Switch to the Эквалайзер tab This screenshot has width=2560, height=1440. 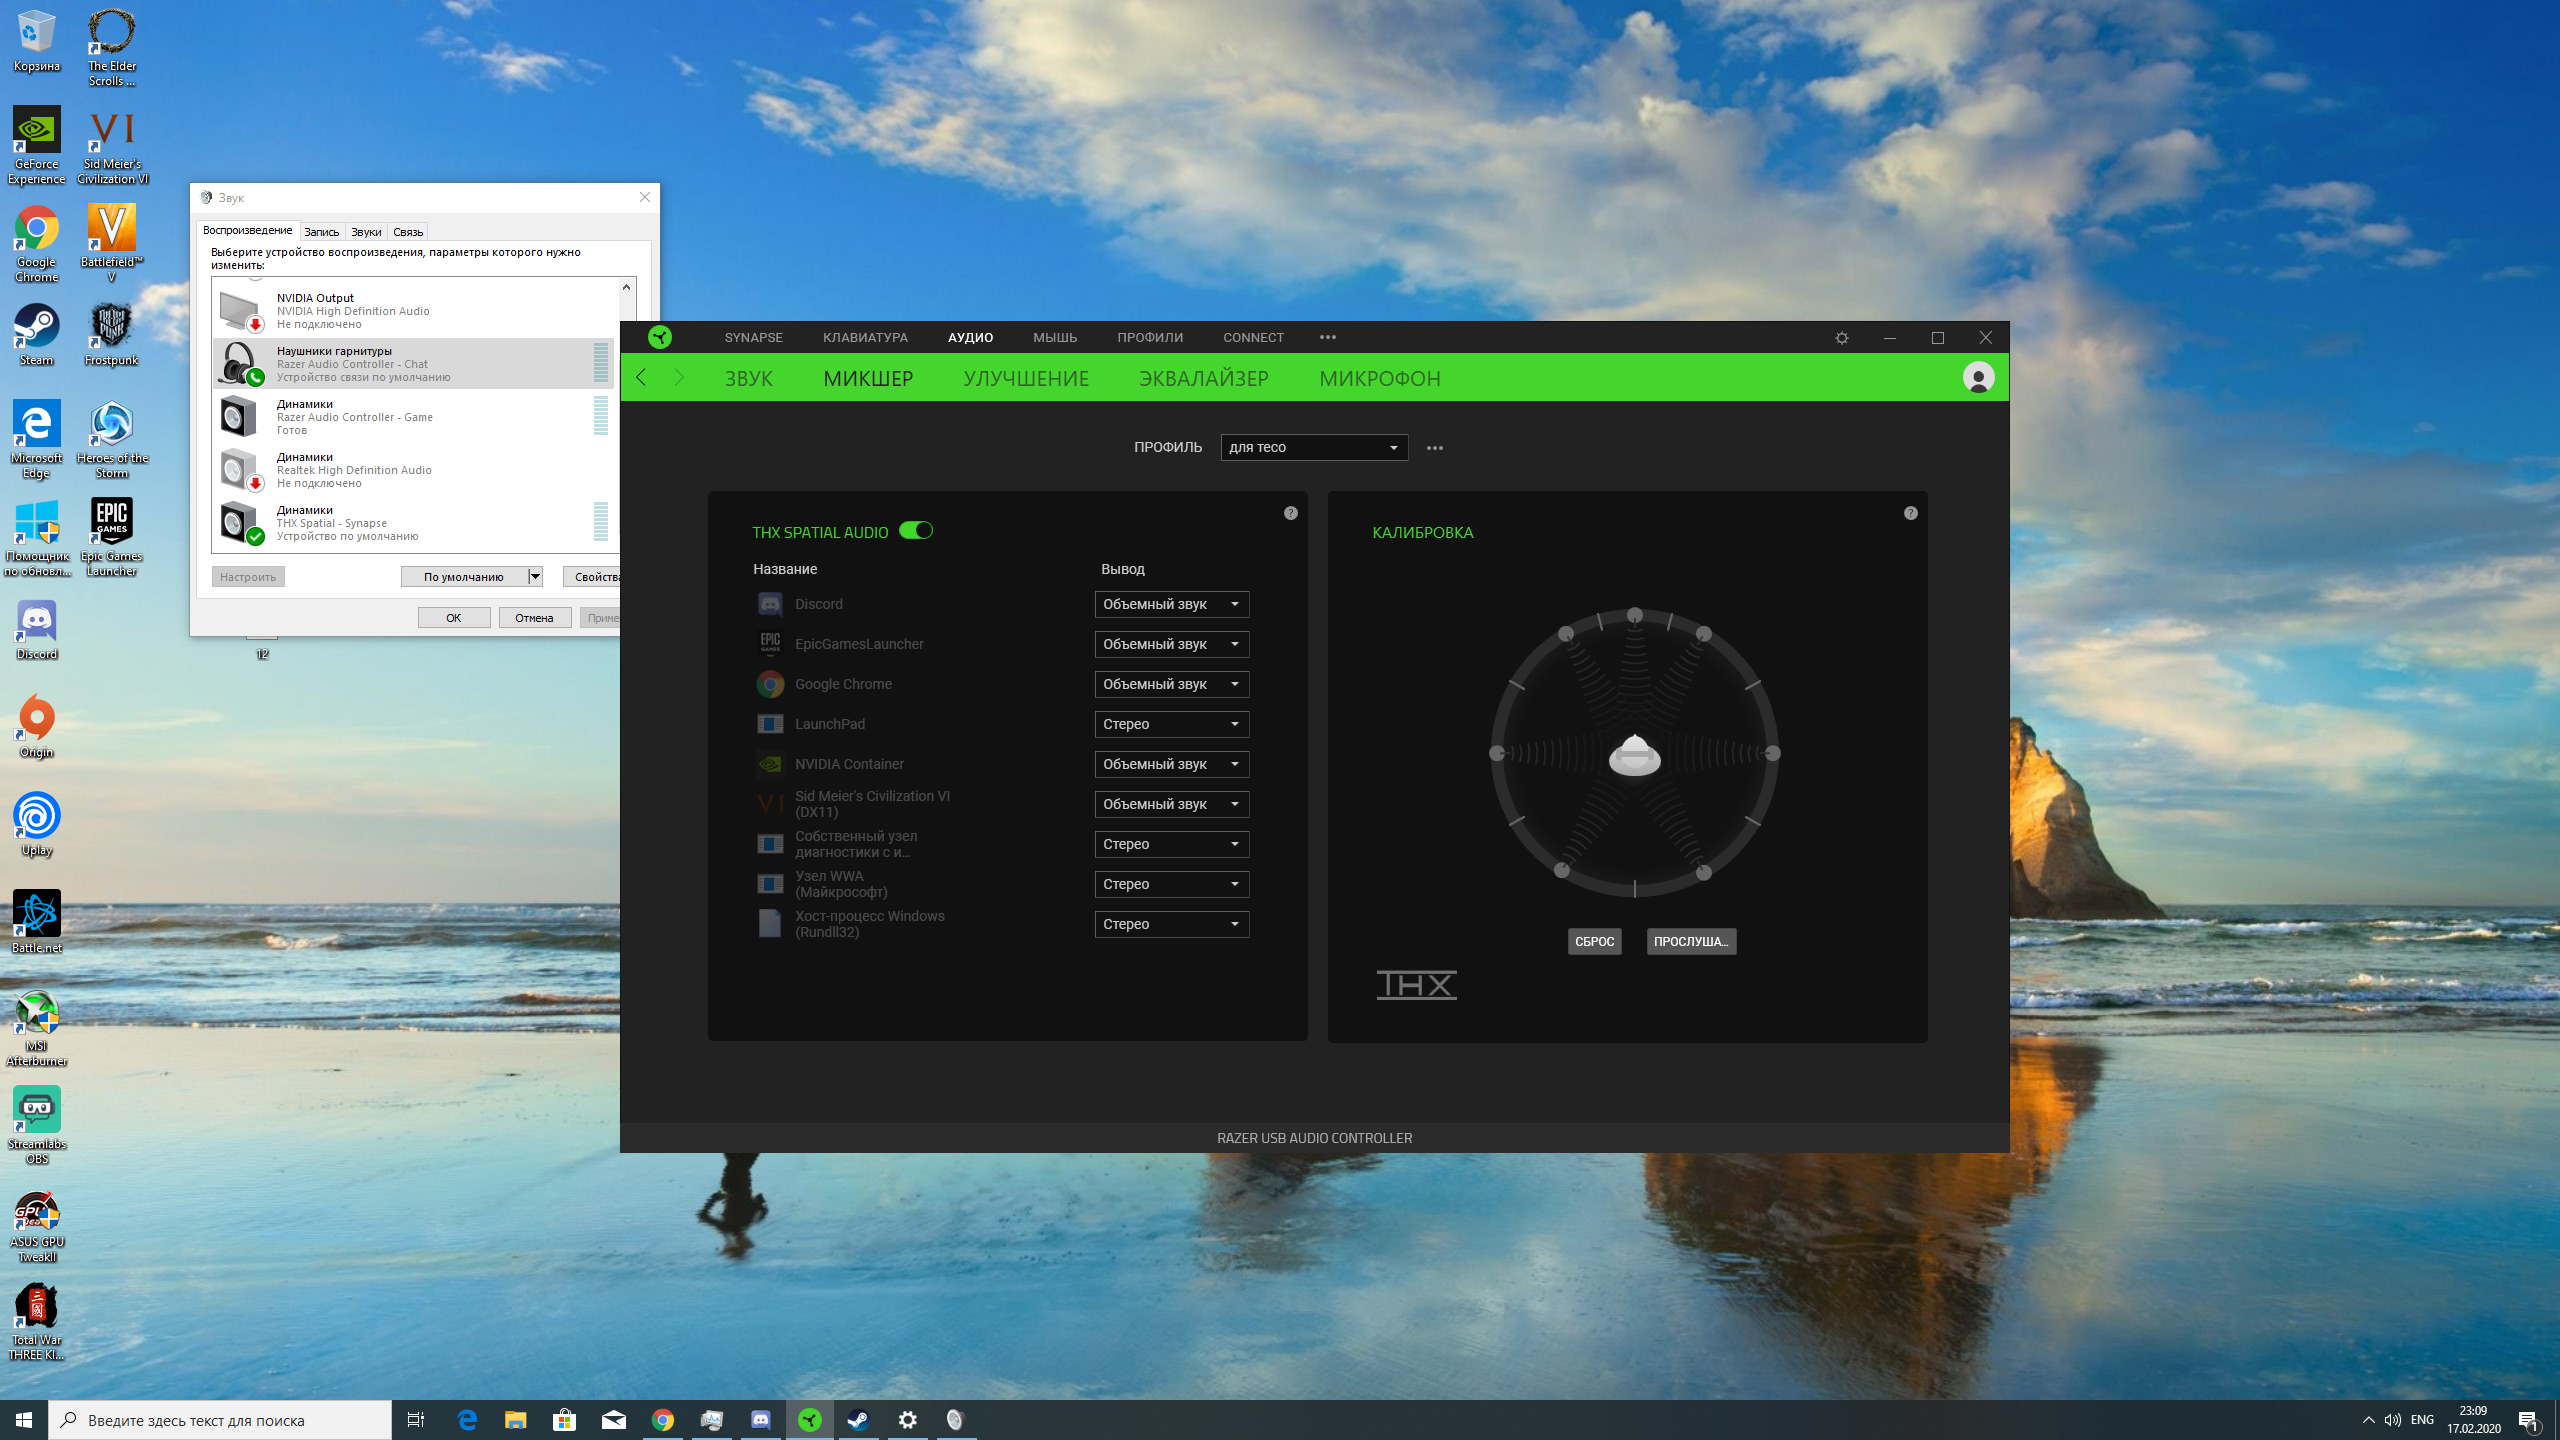1204,379
